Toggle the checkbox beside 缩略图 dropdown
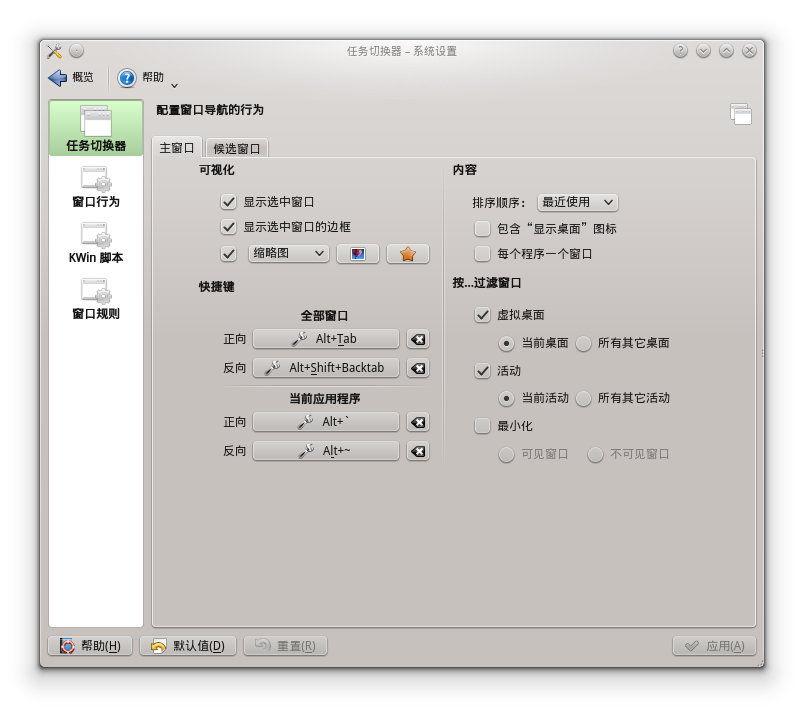804x707 pixels. coord(228,254)
